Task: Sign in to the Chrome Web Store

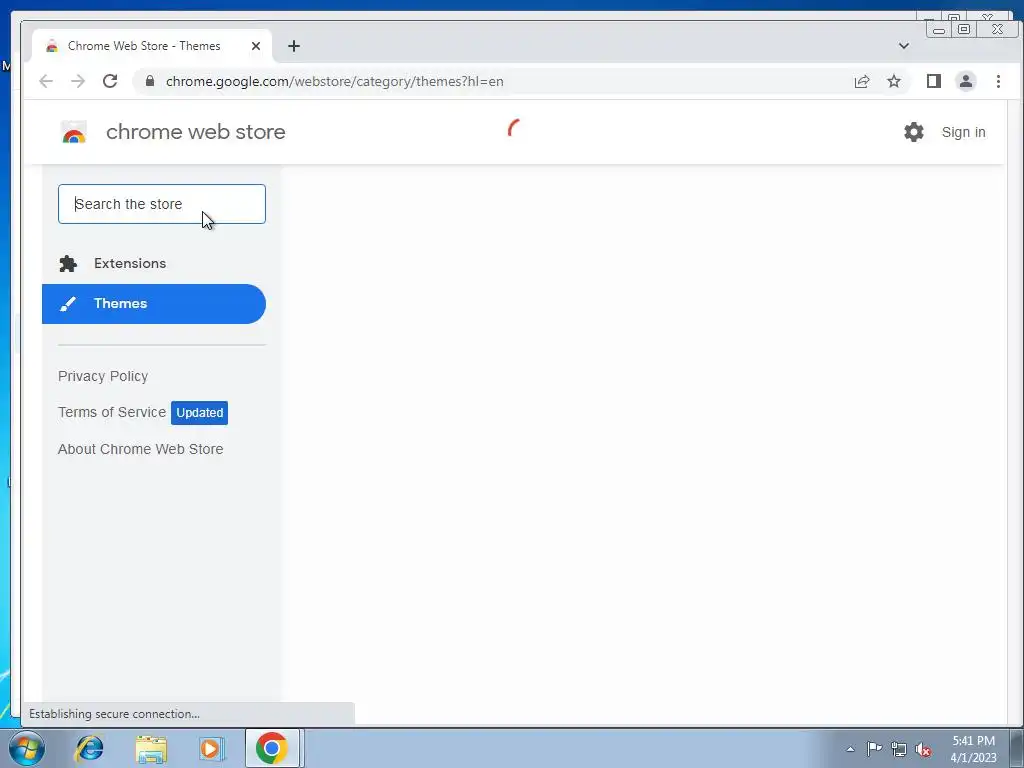Action: (963, 132)
